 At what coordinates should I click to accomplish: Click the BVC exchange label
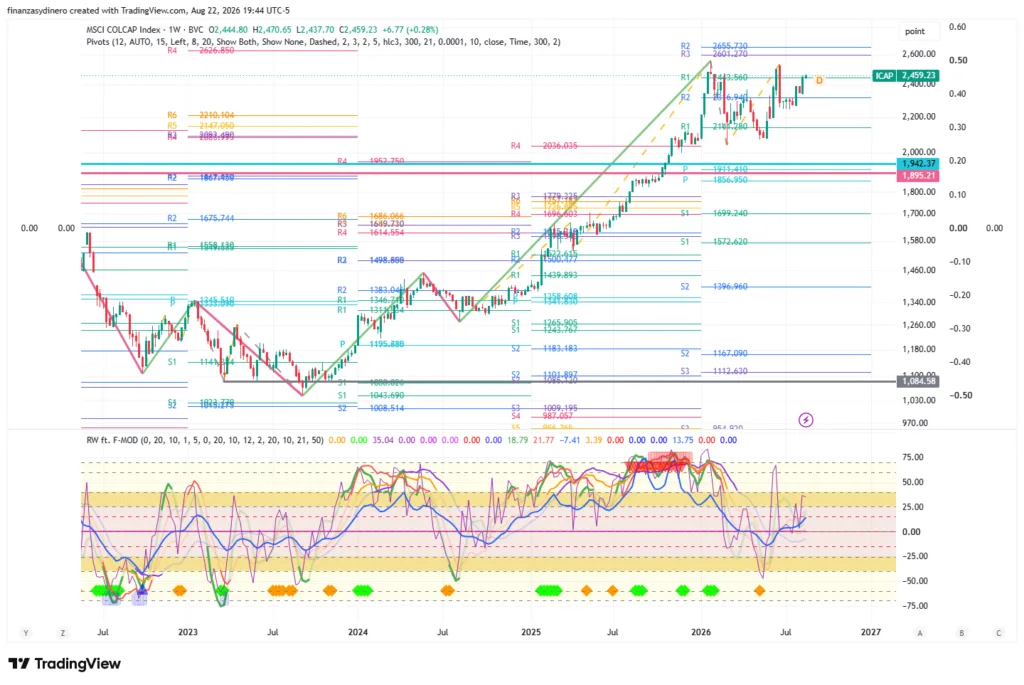[x=195, y=29]
